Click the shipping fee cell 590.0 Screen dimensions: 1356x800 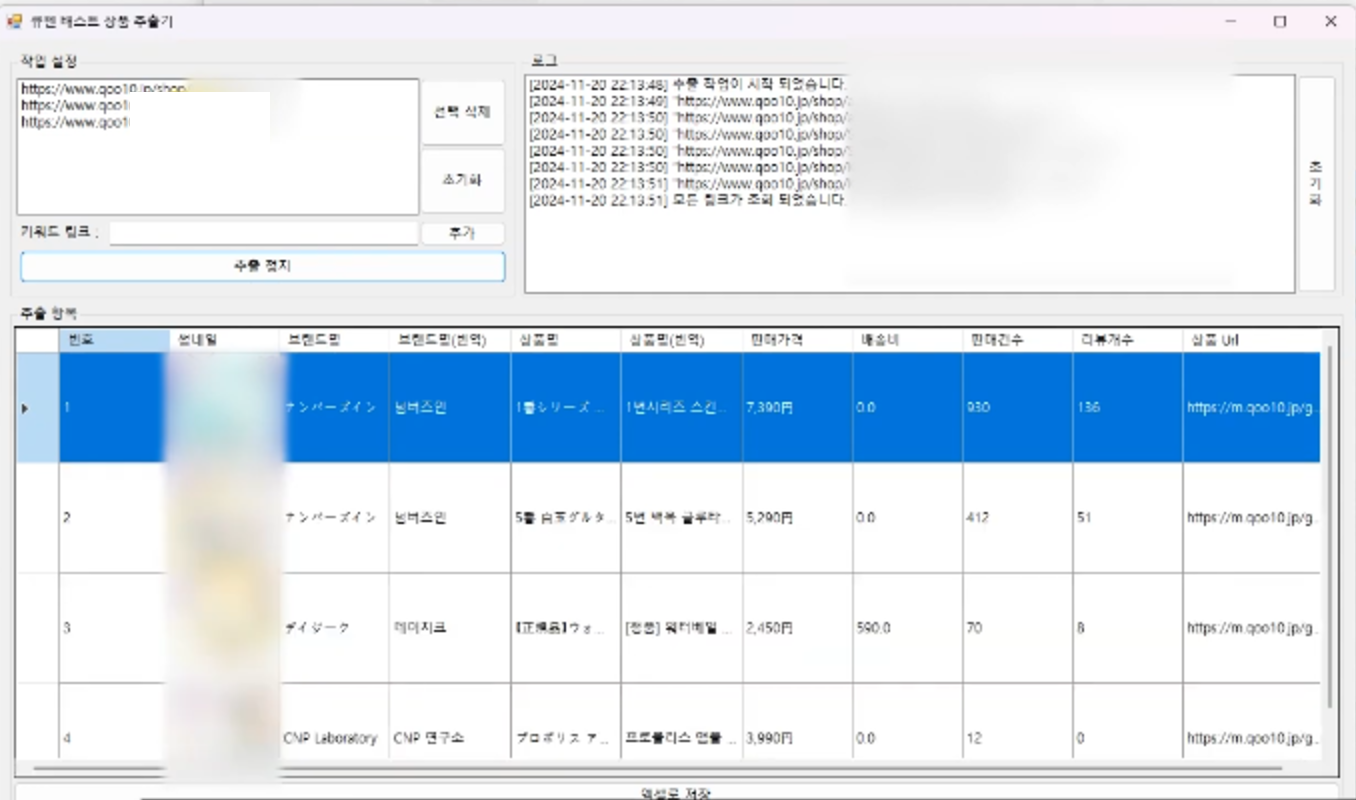(x=907, y=628)
